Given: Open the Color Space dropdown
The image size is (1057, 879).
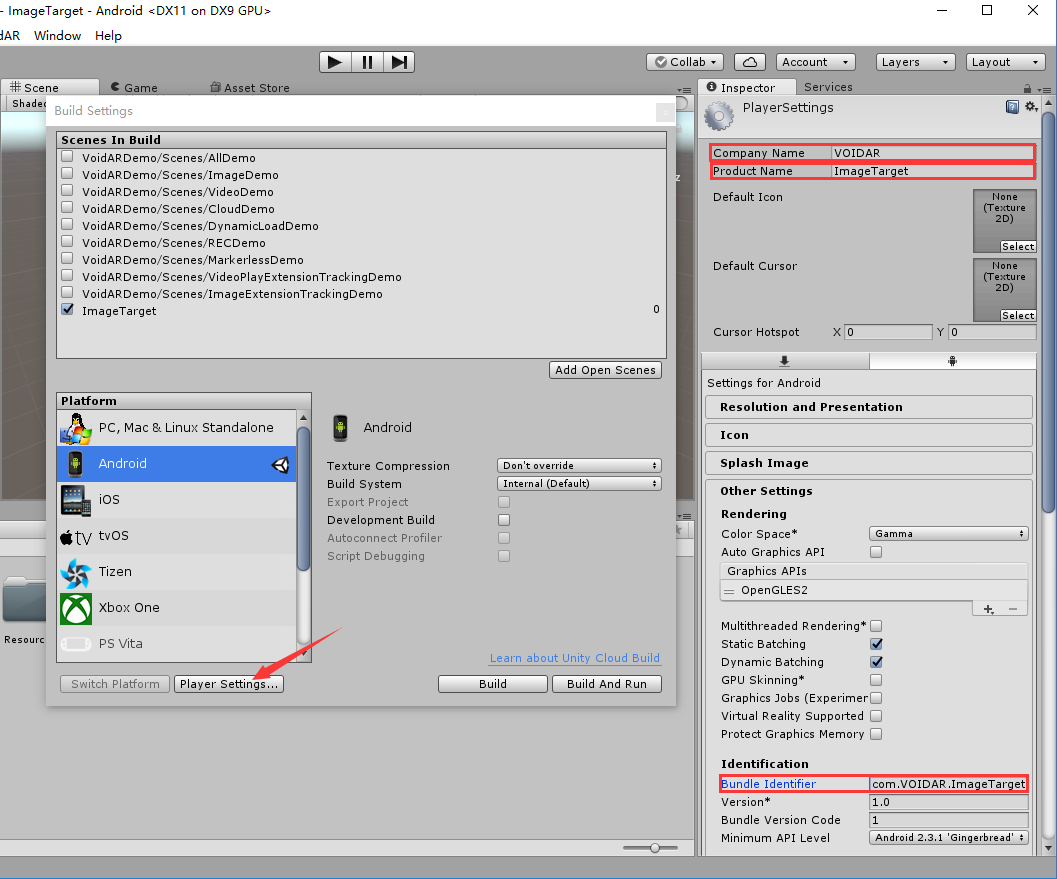Looking at the screenshot, I should pos(948,534).
